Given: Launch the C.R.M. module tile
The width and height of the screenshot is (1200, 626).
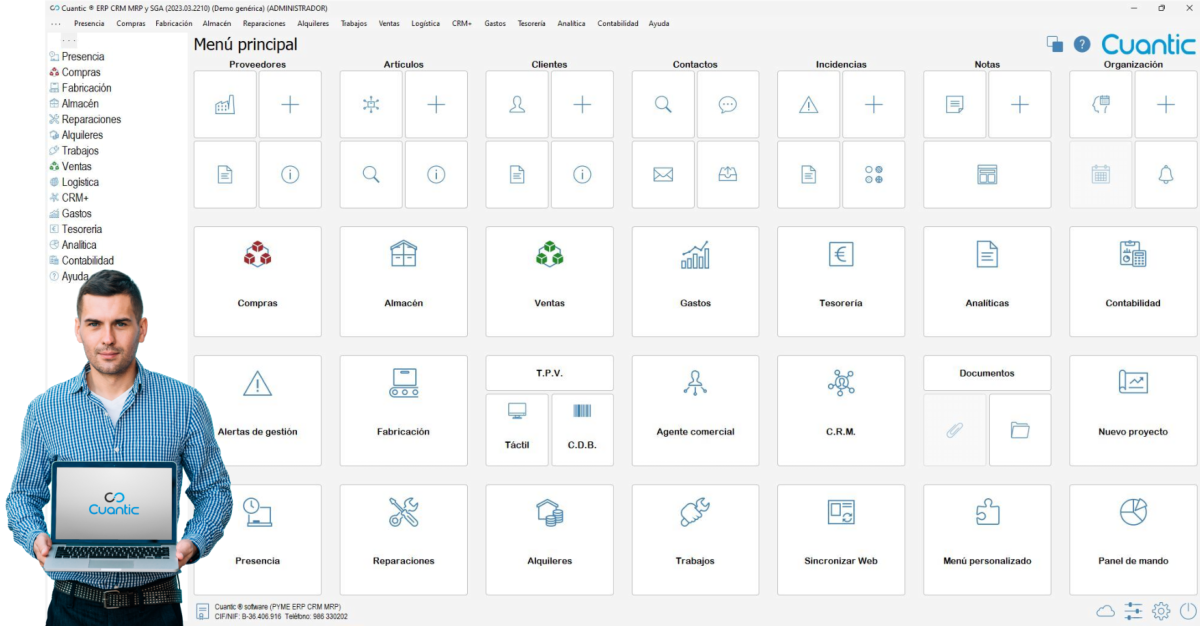Looking at the screenshot, I should [840, 410].
